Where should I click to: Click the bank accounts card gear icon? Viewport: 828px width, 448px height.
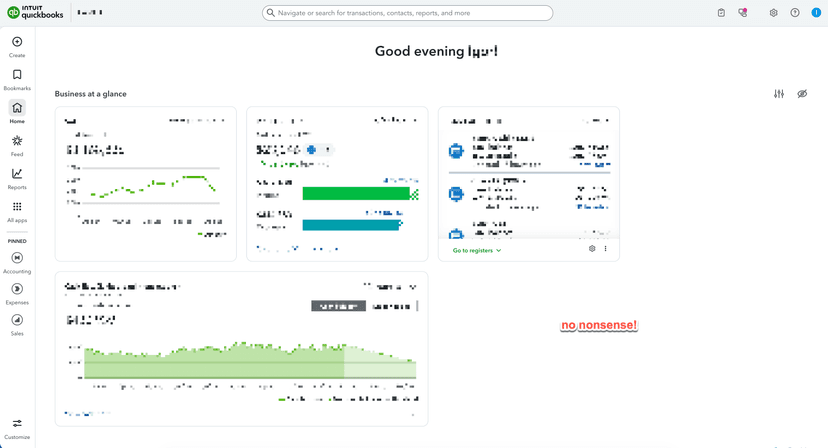click(x=592, y=248)
